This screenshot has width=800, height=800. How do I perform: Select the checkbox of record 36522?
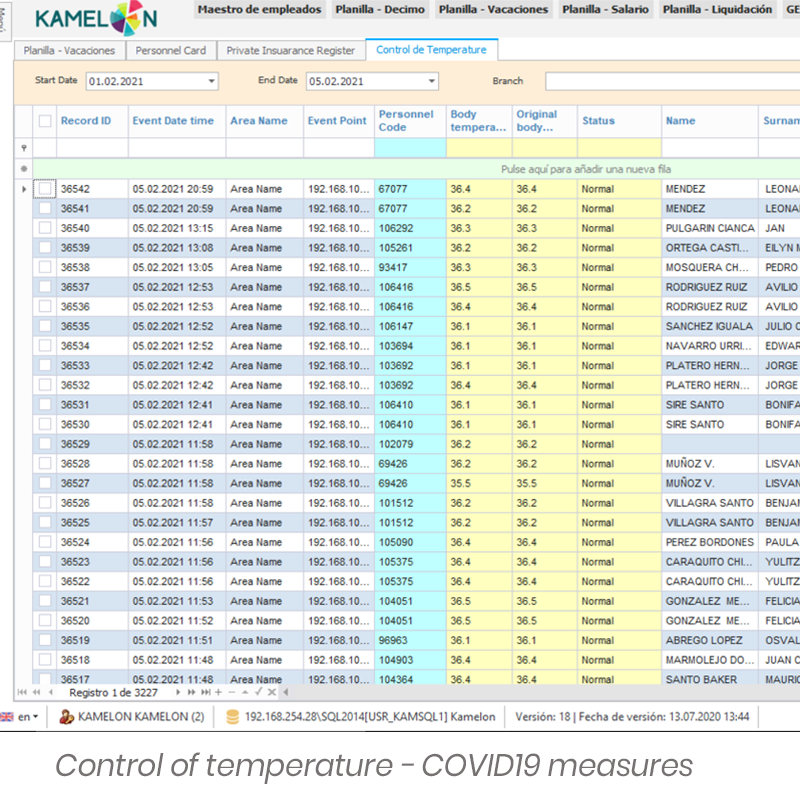coord(45,581)
